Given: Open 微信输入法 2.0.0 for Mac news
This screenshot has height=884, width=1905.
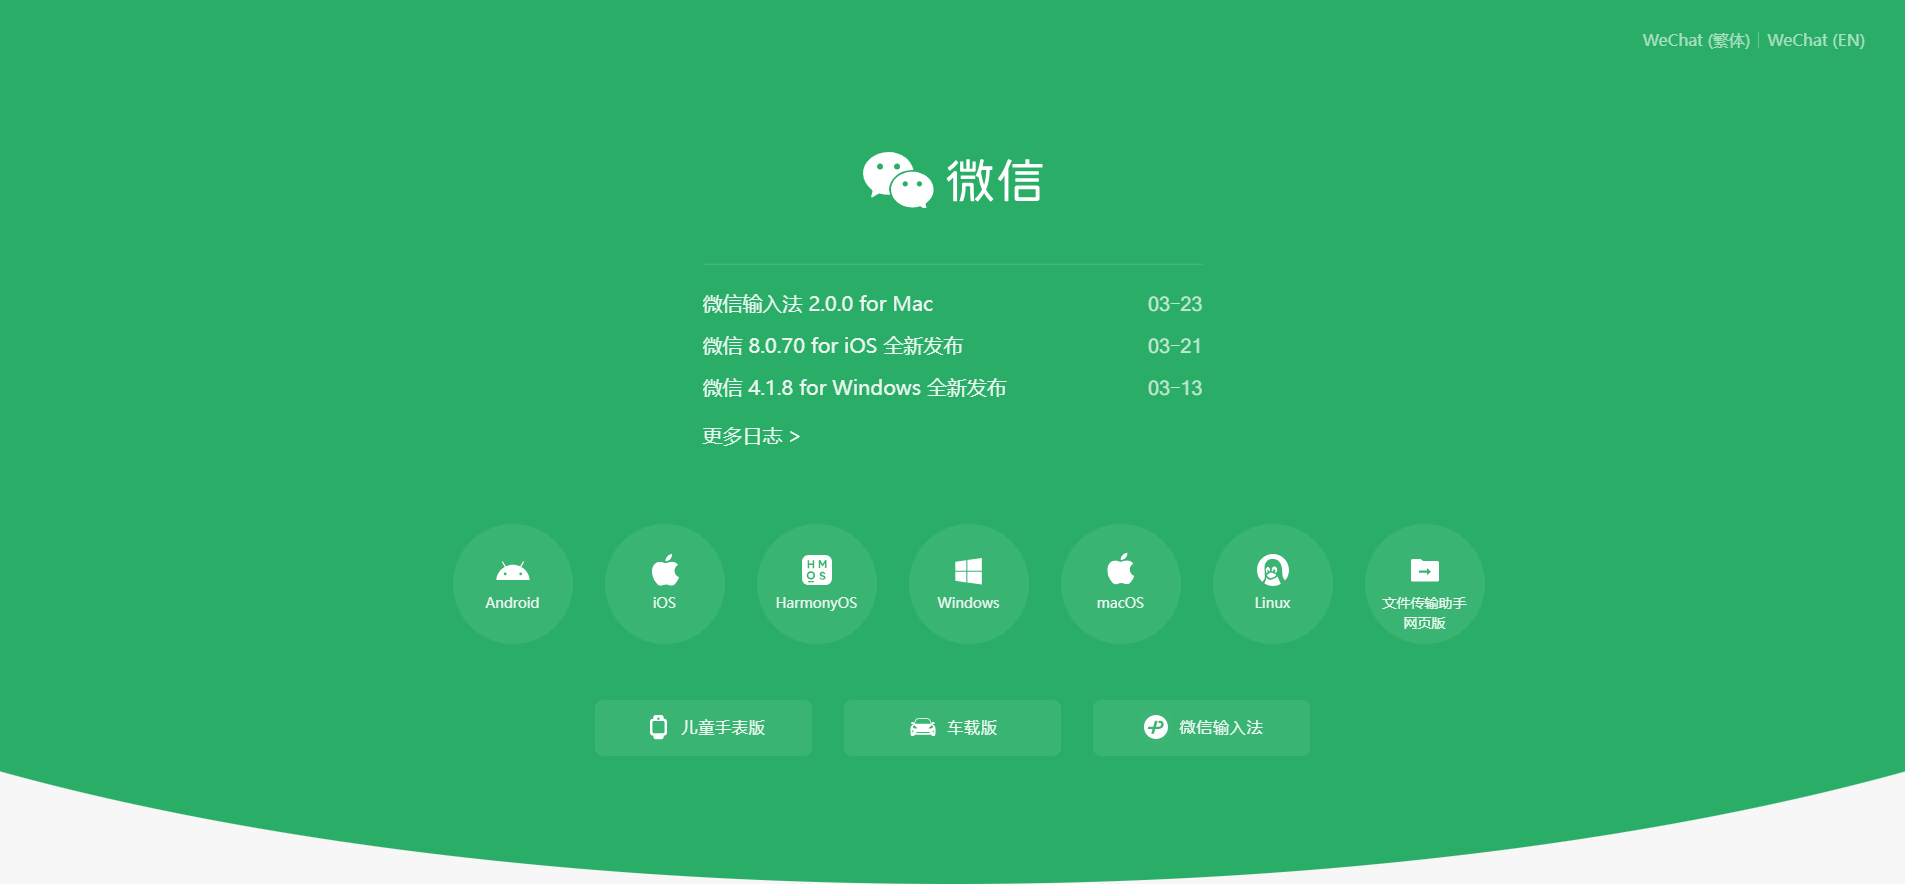Looking at the screenshot, I should (818, 304).
